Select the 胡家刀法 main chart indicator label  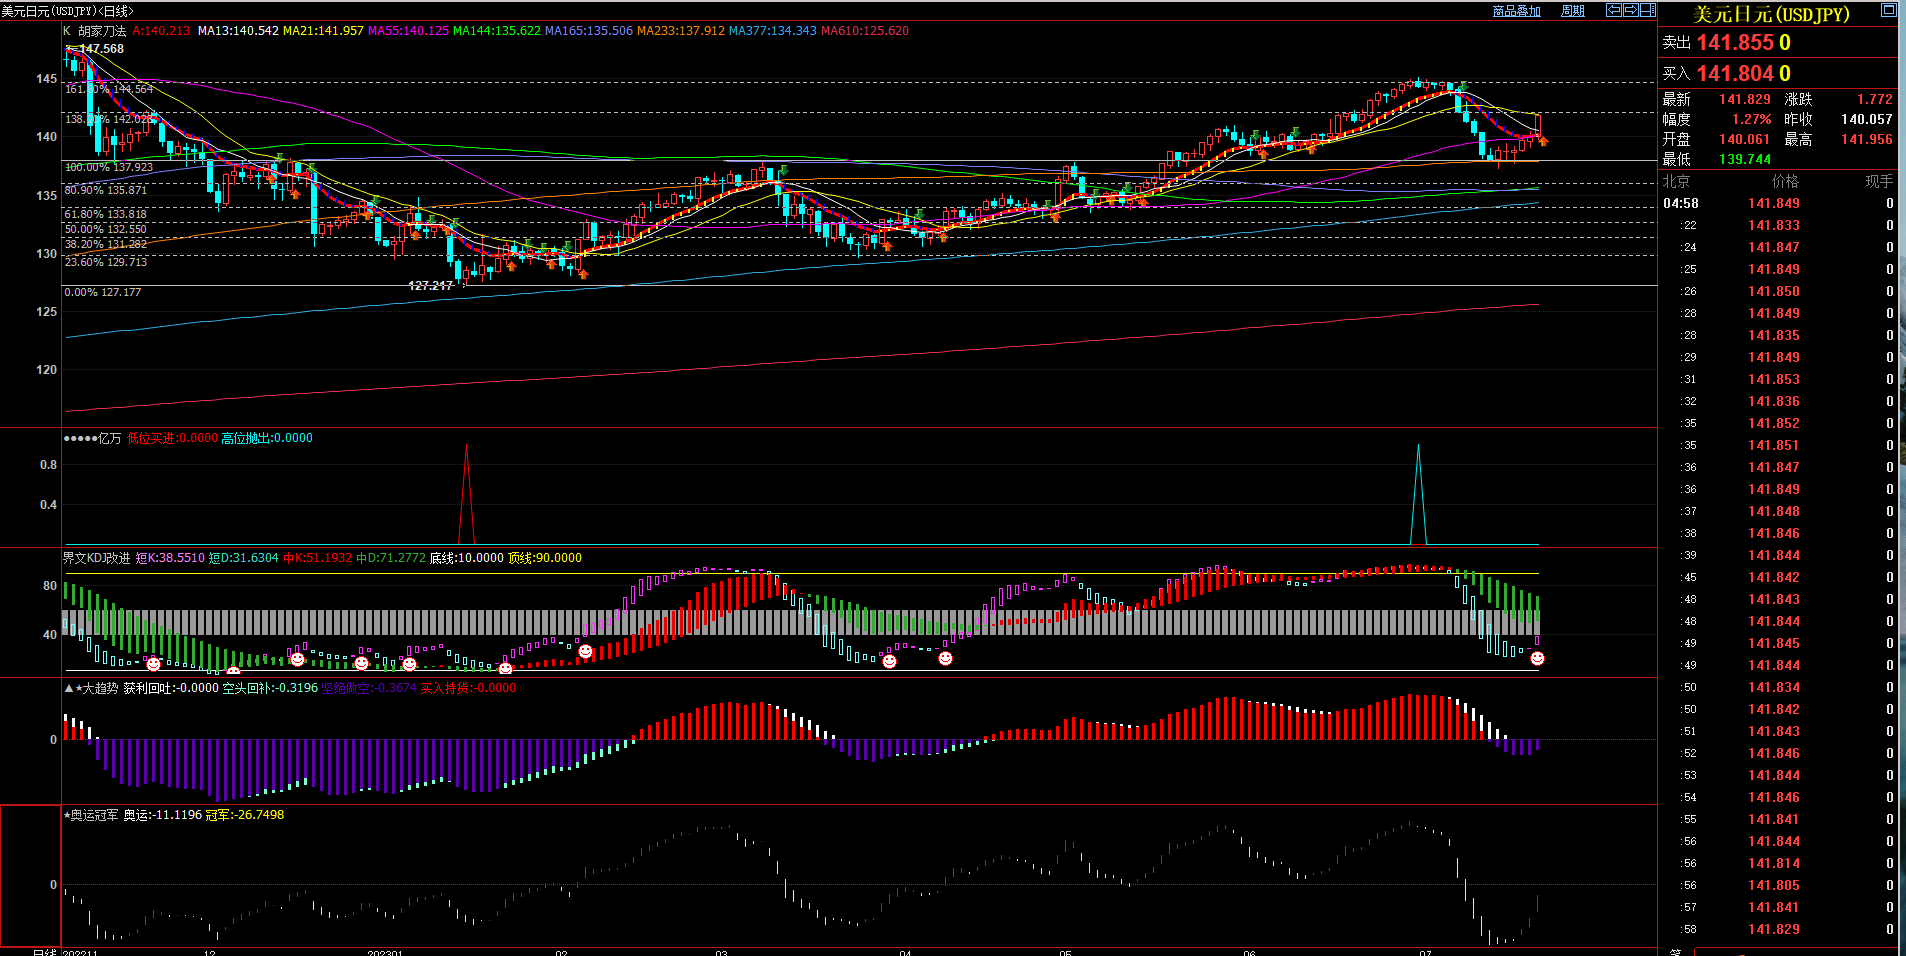(102, 31)
